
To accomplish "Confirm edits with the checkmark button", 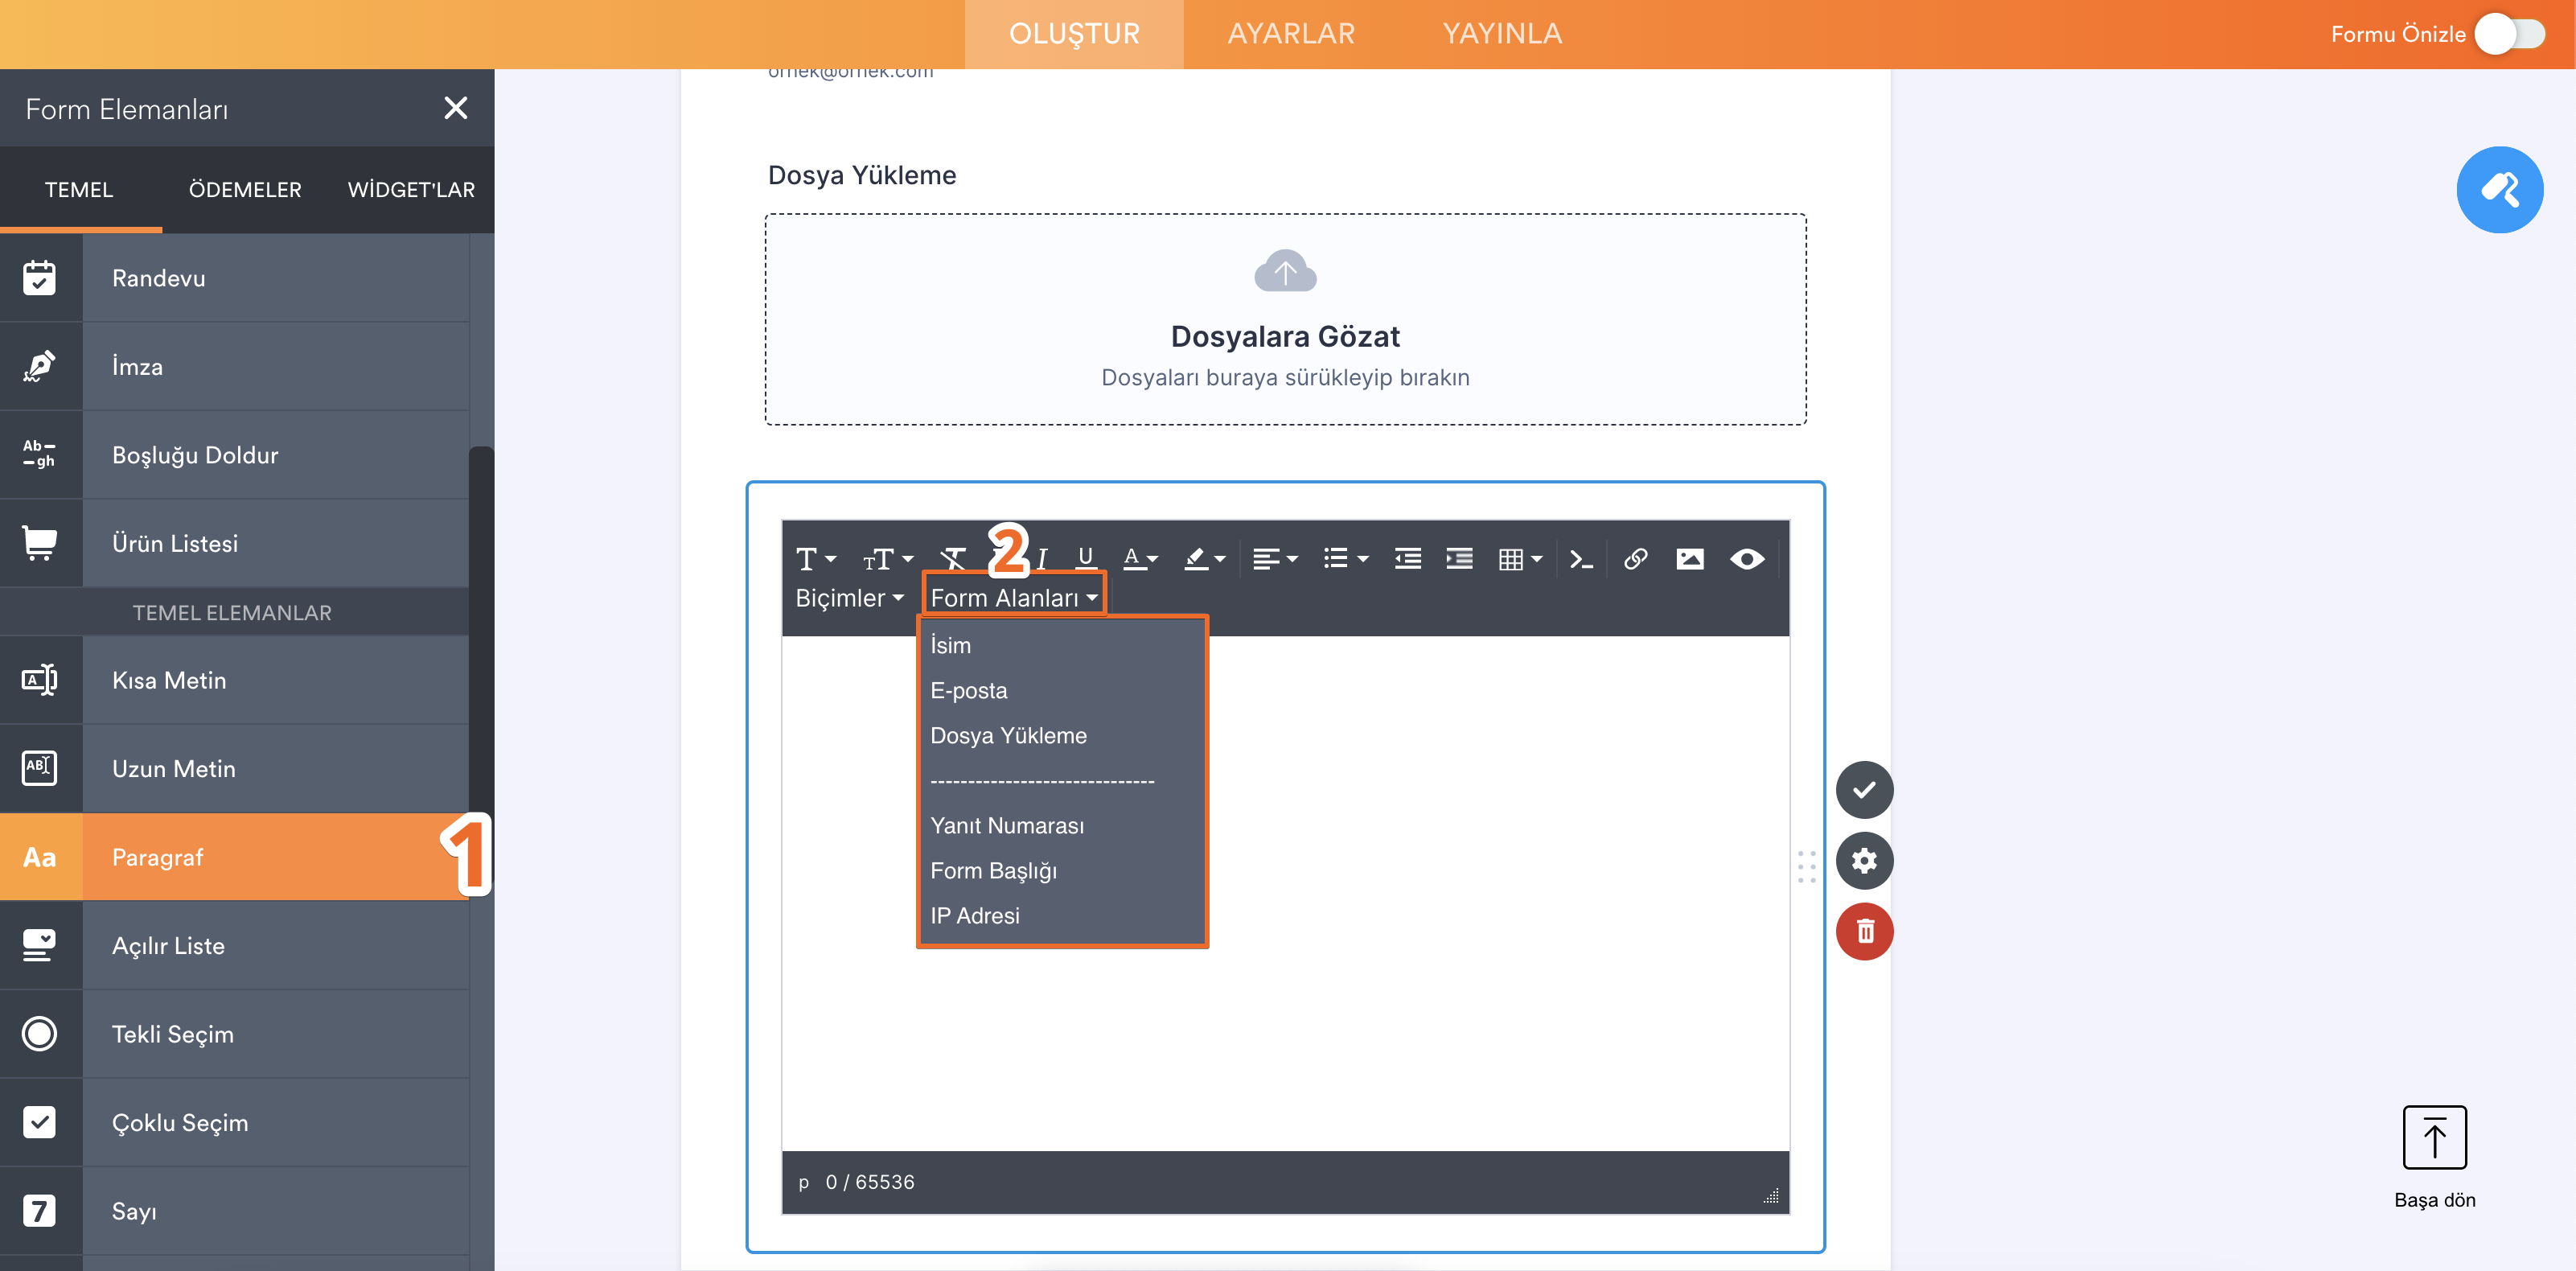I will [x=1864, y=790].
